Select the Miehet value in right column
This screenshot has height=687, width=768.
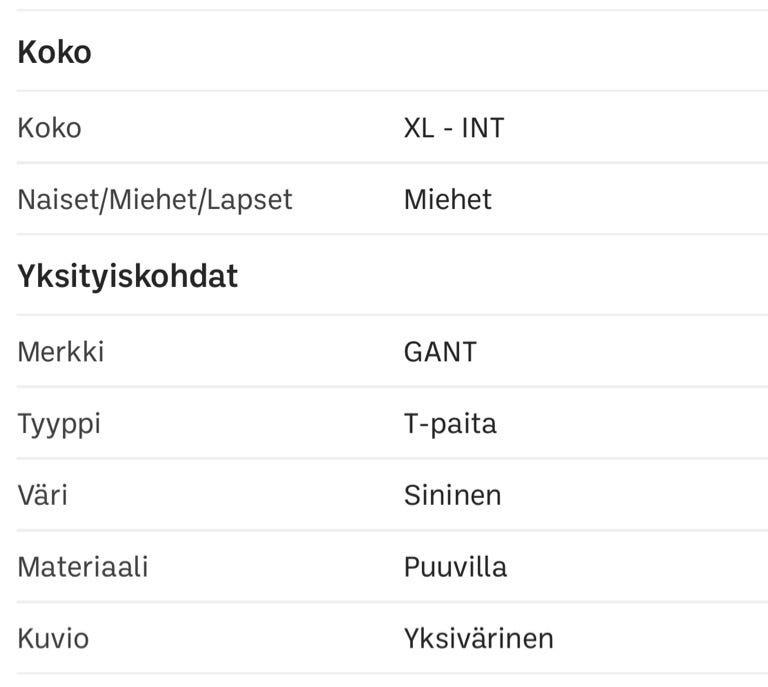coord(447,200)
